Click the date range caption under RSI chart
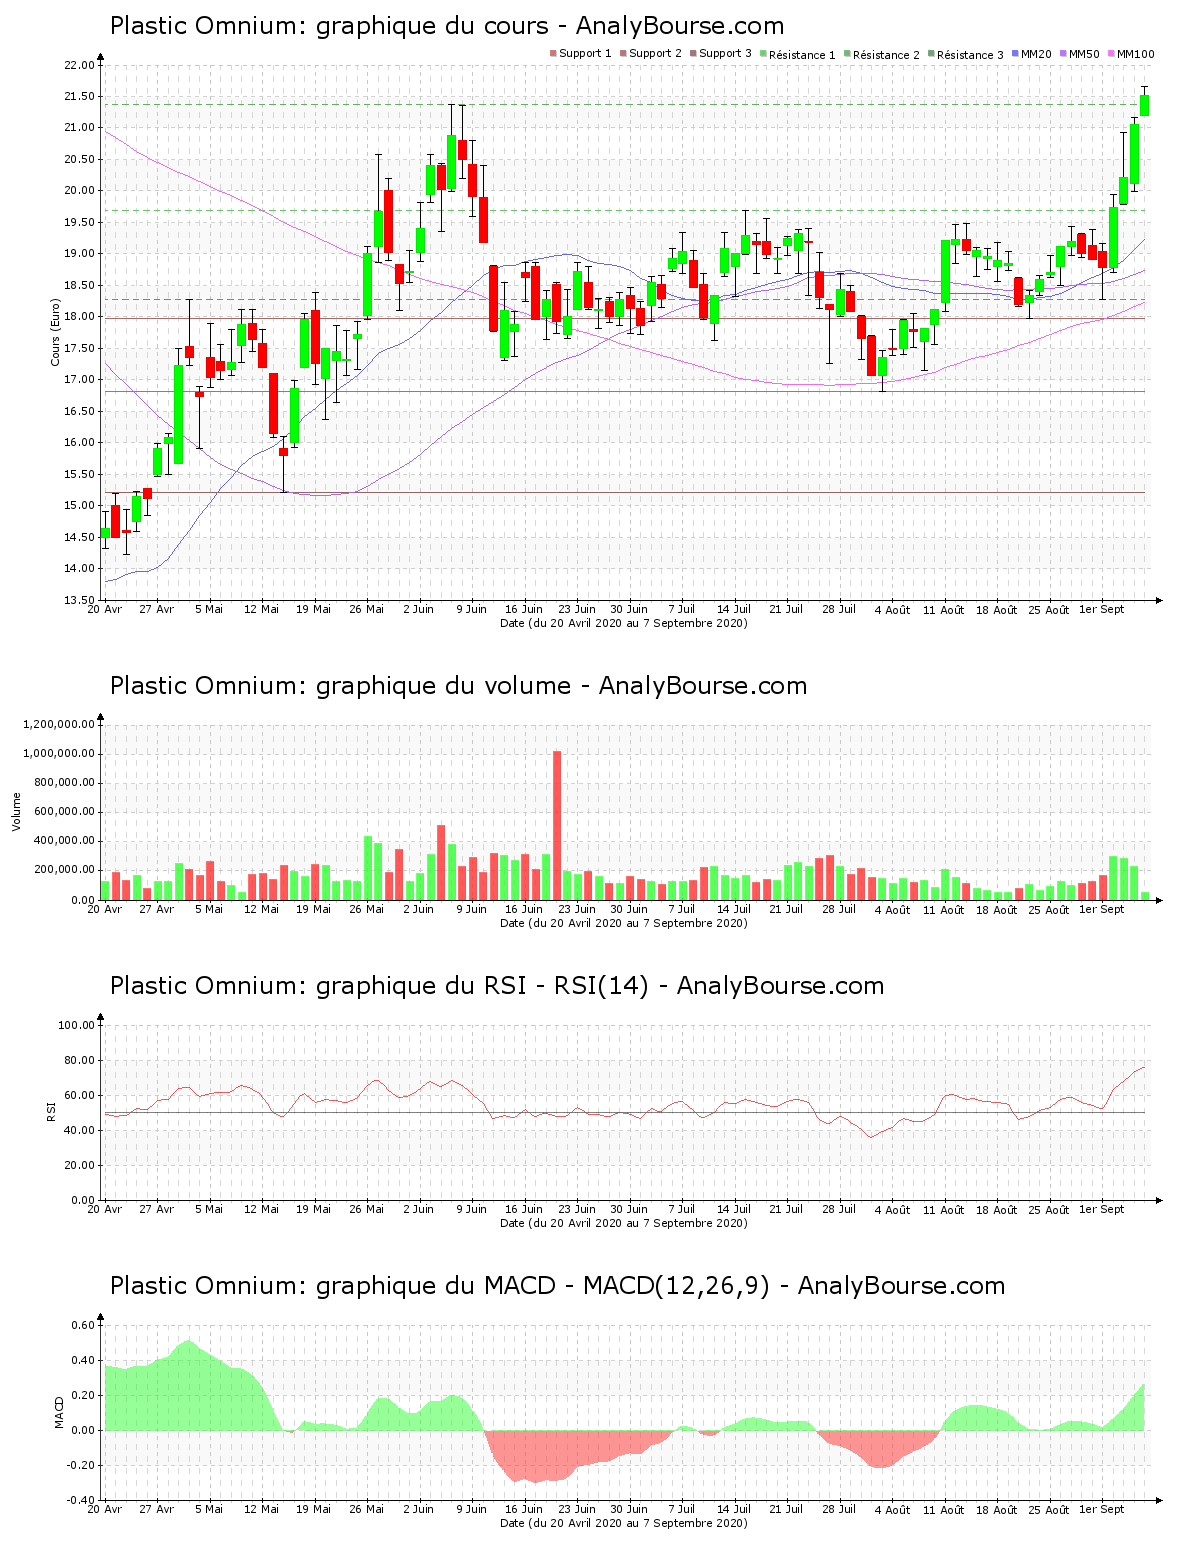1200x1550 pixels. tap(623, 1222)
